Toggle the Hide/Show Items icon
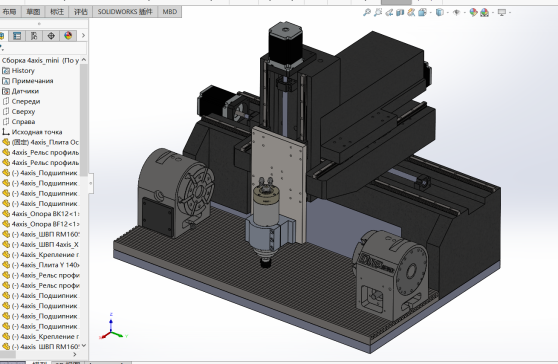Image resolution: width=558 pixels, height=364 pixels. click(x=456, y=12)
